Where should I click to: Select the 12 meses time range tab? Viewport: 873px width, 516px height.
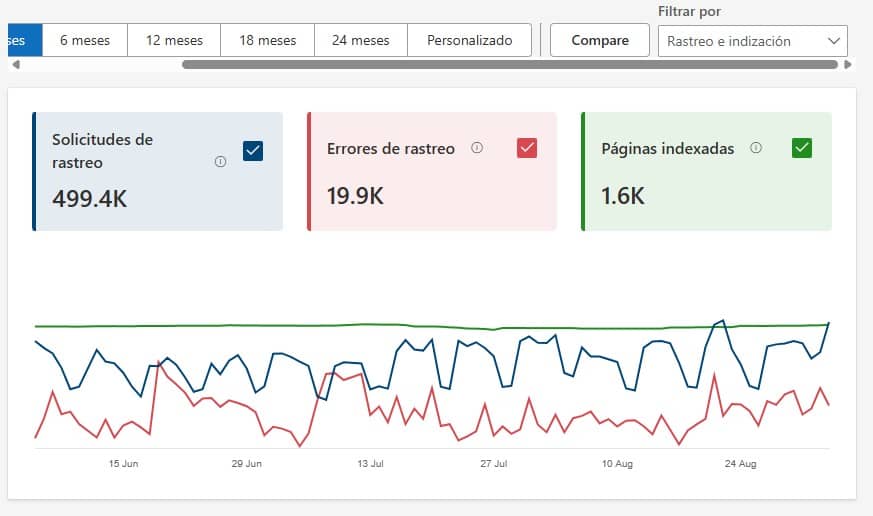174,40
